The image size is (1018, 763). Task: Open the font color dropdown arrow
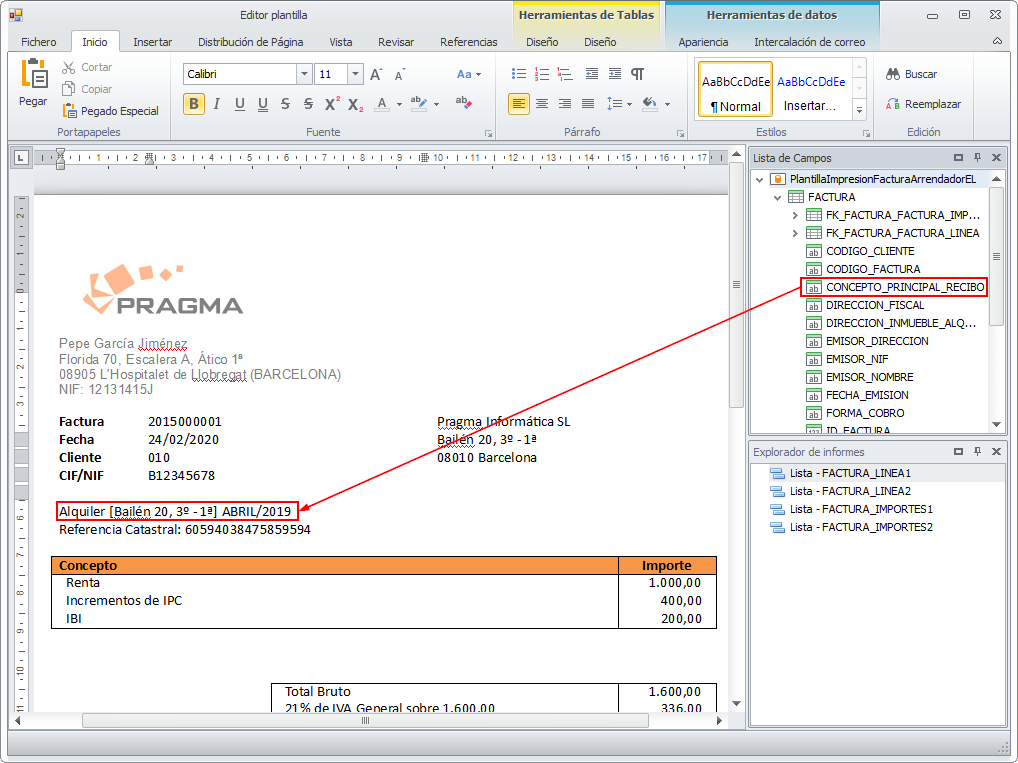[400, 104]
